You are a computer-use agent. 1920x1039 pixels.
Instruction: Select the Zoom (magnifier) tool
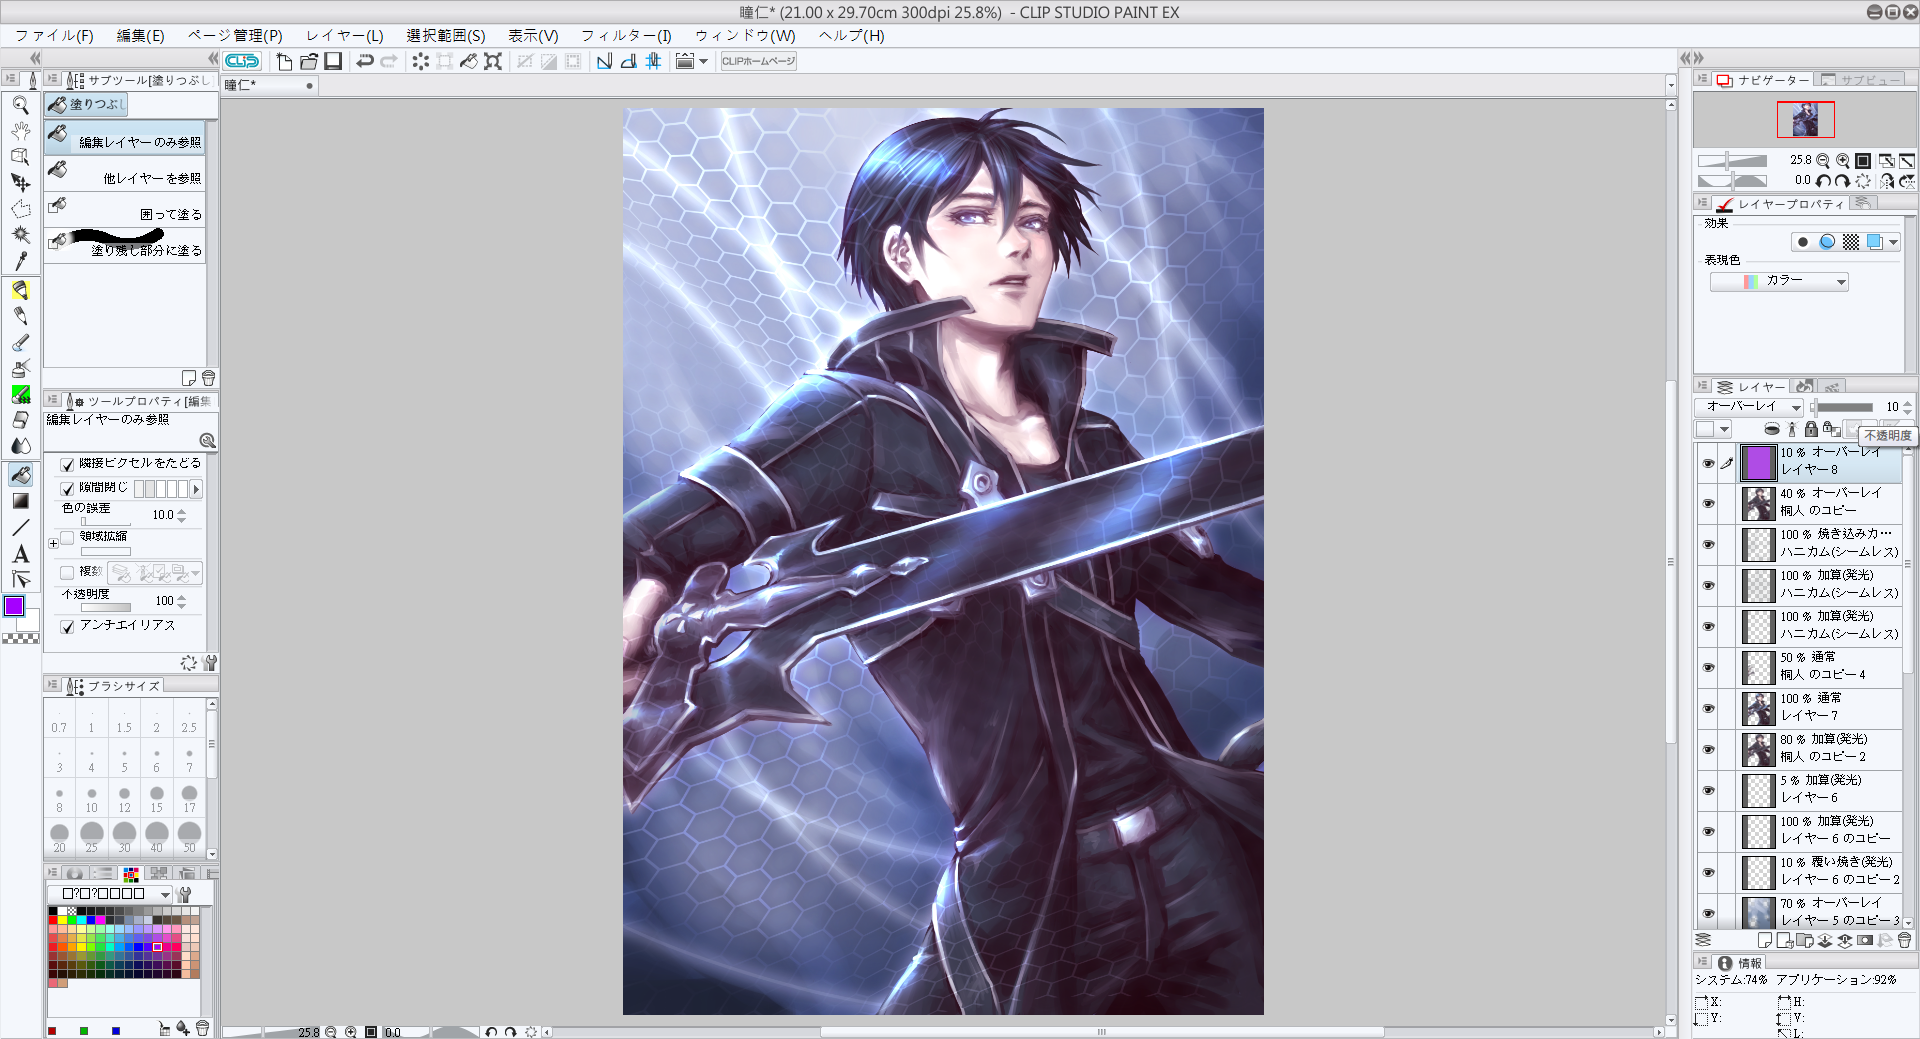[x=20, y=105]
